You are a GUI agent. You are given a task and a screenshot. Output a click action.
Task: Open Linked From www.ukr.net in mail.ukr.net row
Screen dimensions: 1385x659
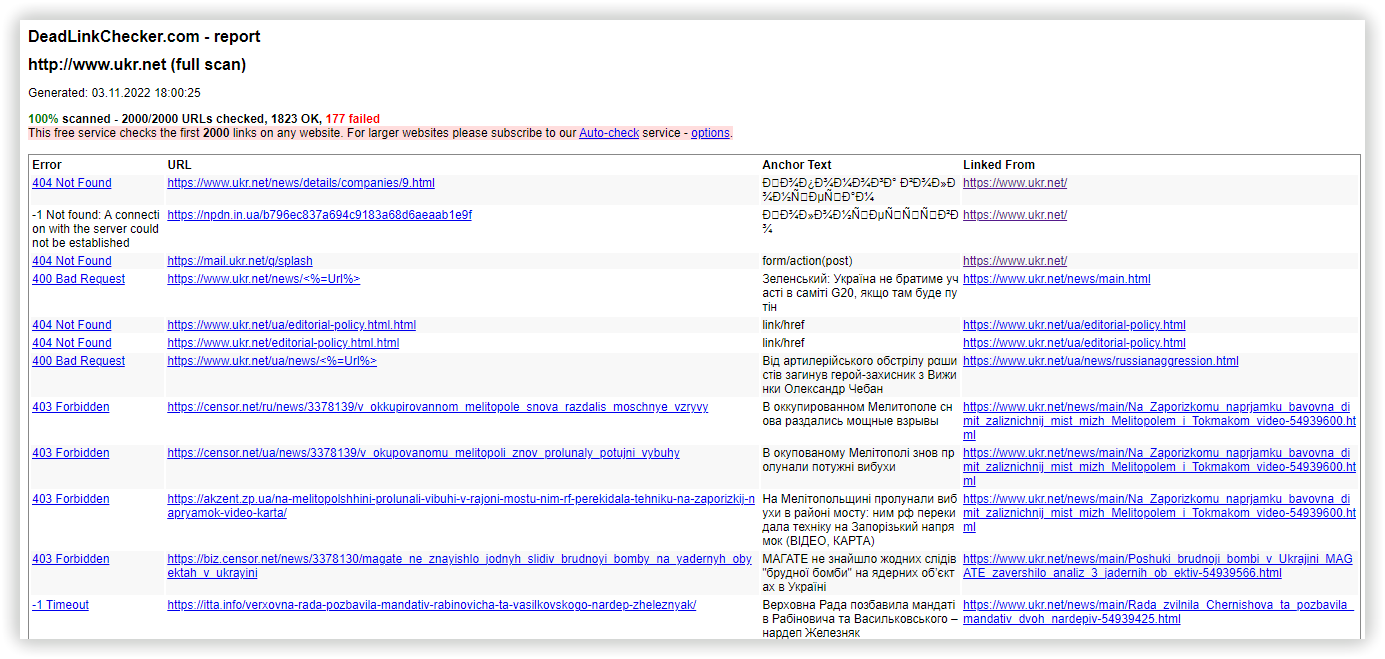(1015, 261)
